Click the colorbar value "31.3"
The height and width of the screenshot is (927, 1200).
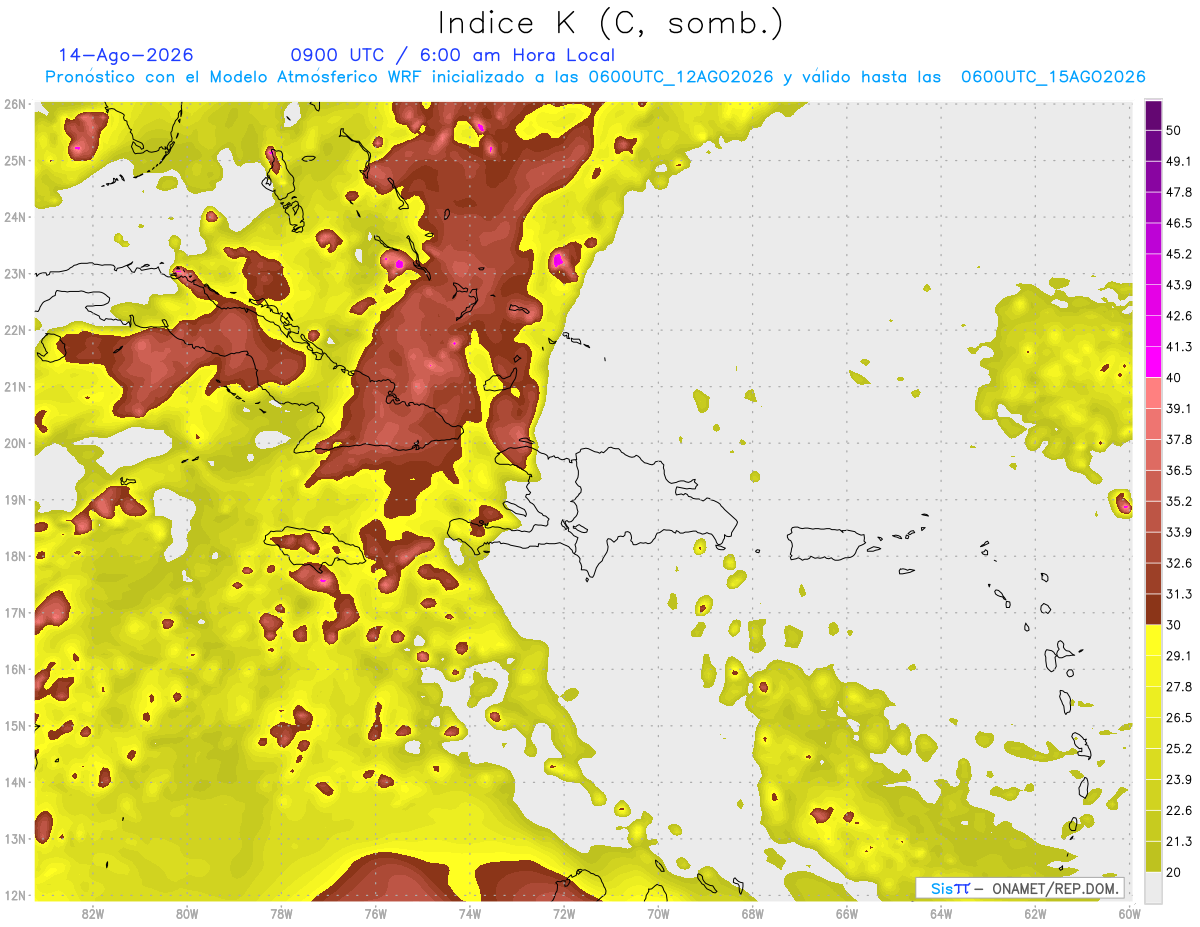(x=1178, y=594)
